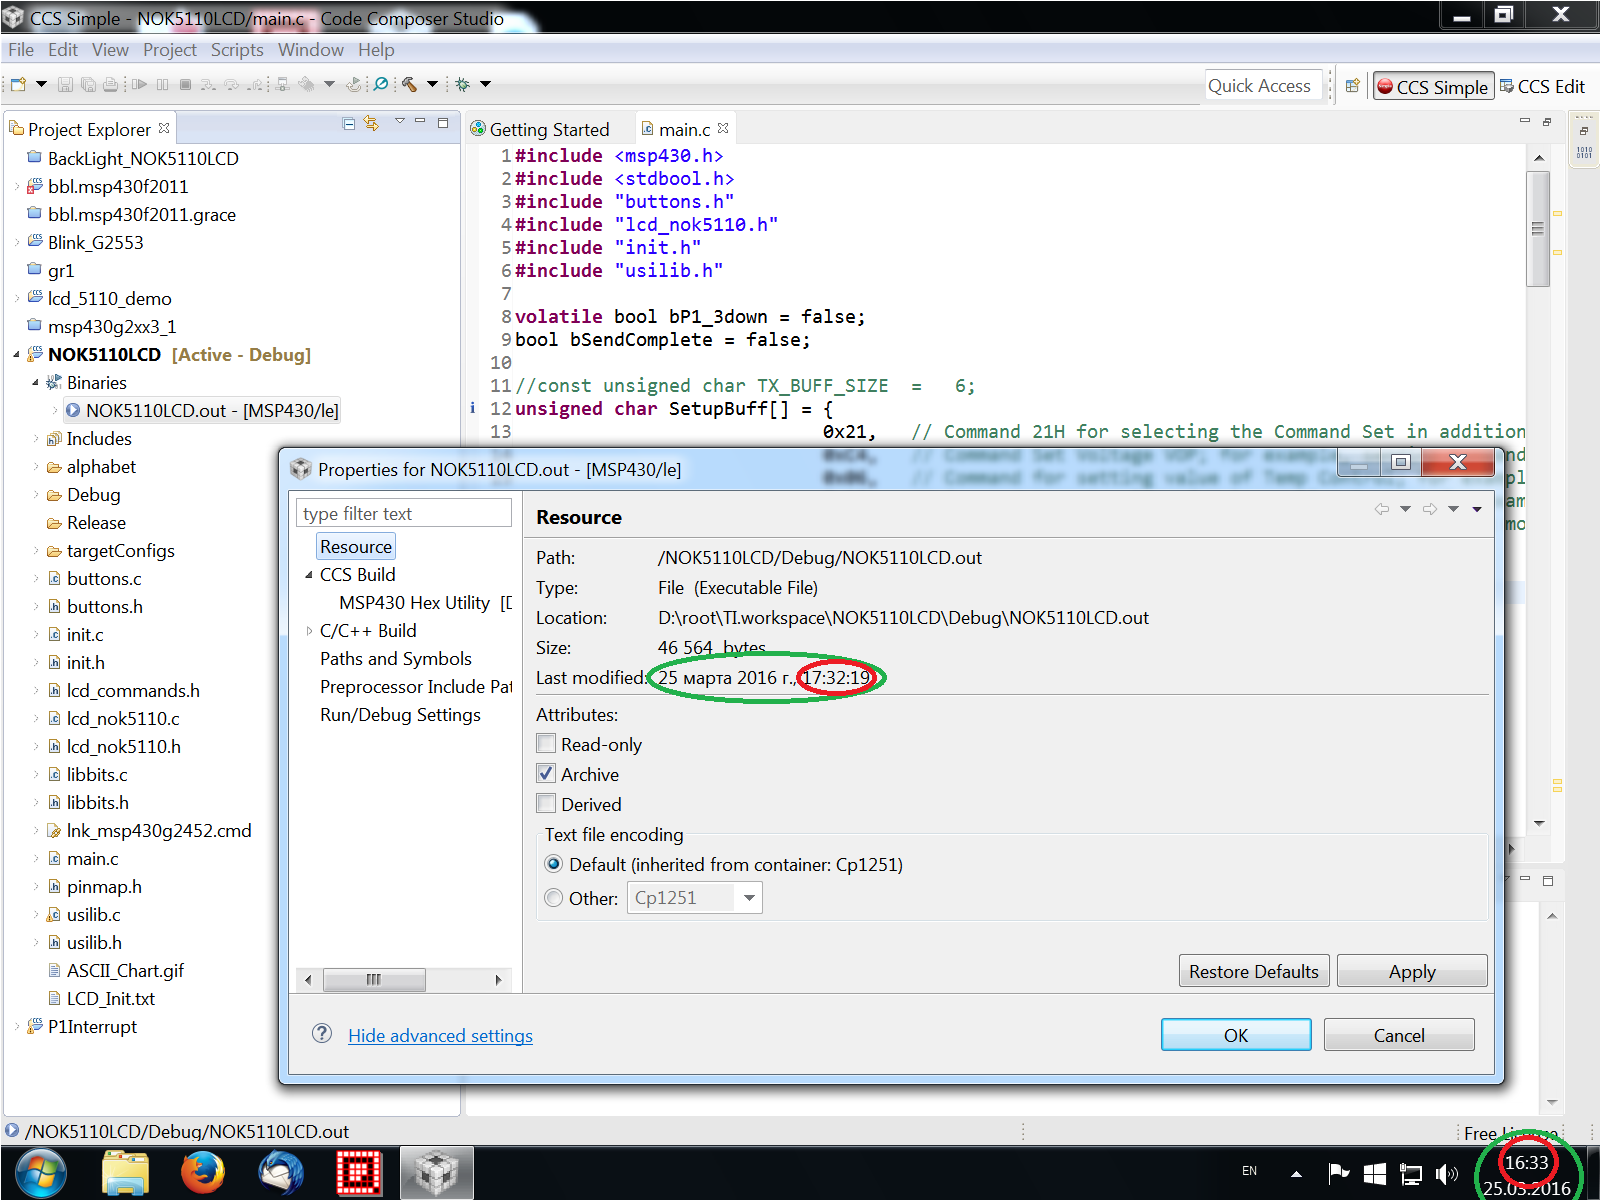Click Hide advanced settings link
The image size is (1600, 1200).
click(440, 1036)
